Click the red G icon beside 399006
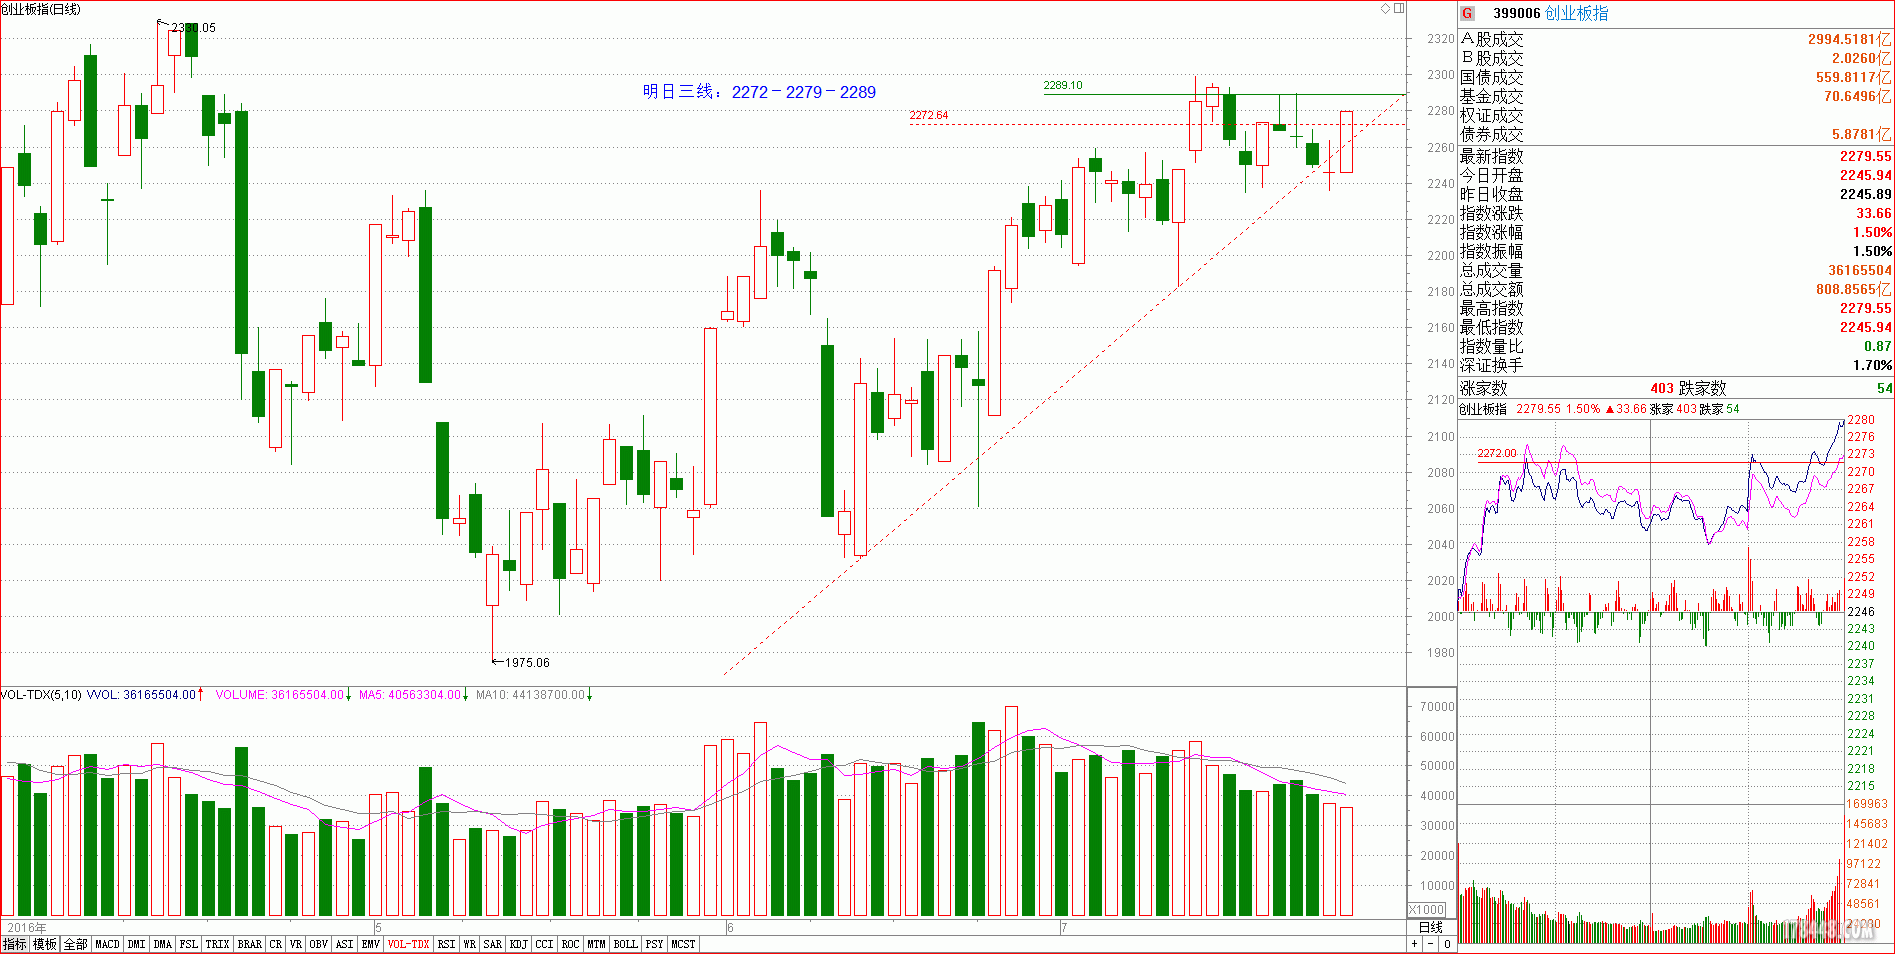Image resolution: width=1895 pixels, height=954 pixels. point(1467,13)
